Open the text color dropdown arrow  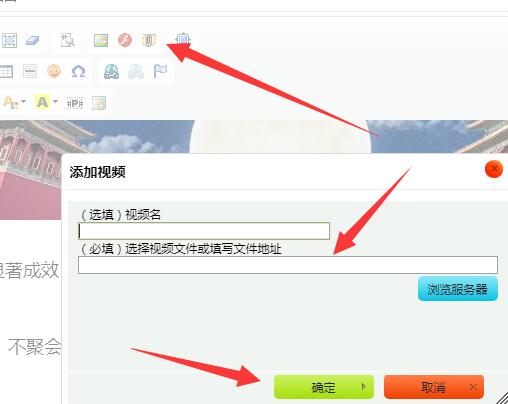(x=23, y=101)
